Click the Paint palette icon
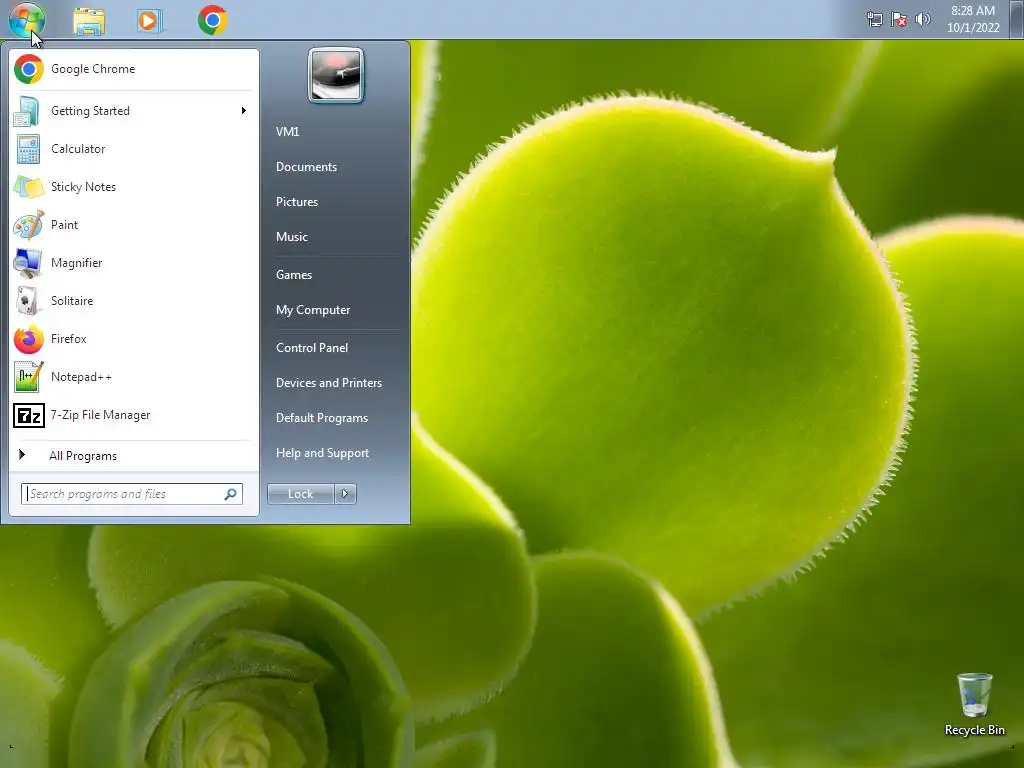This screenshot has height=768, width=1024. [x=29, y=225]
